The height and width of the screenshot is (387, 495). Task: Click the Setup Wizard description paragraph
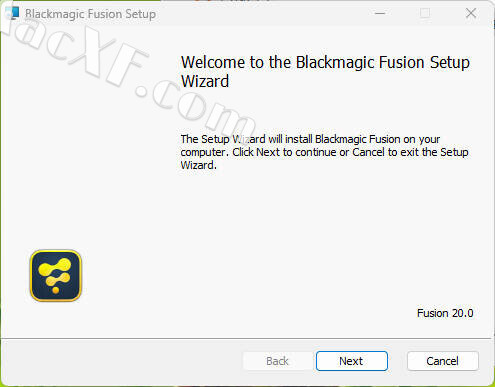(x=324, y=152)
